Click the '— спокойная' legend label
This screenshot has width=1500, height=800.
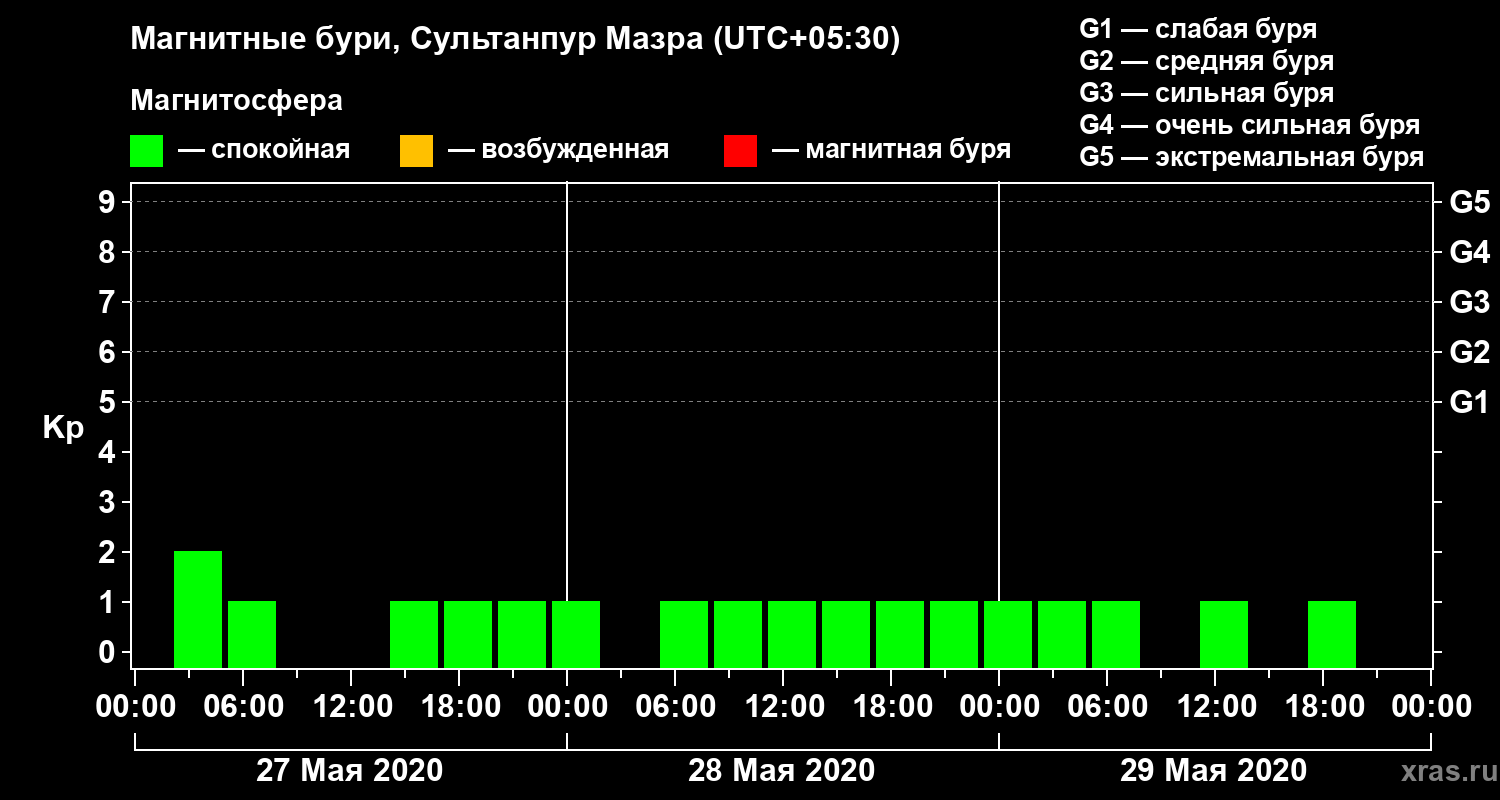coord(264,151)
